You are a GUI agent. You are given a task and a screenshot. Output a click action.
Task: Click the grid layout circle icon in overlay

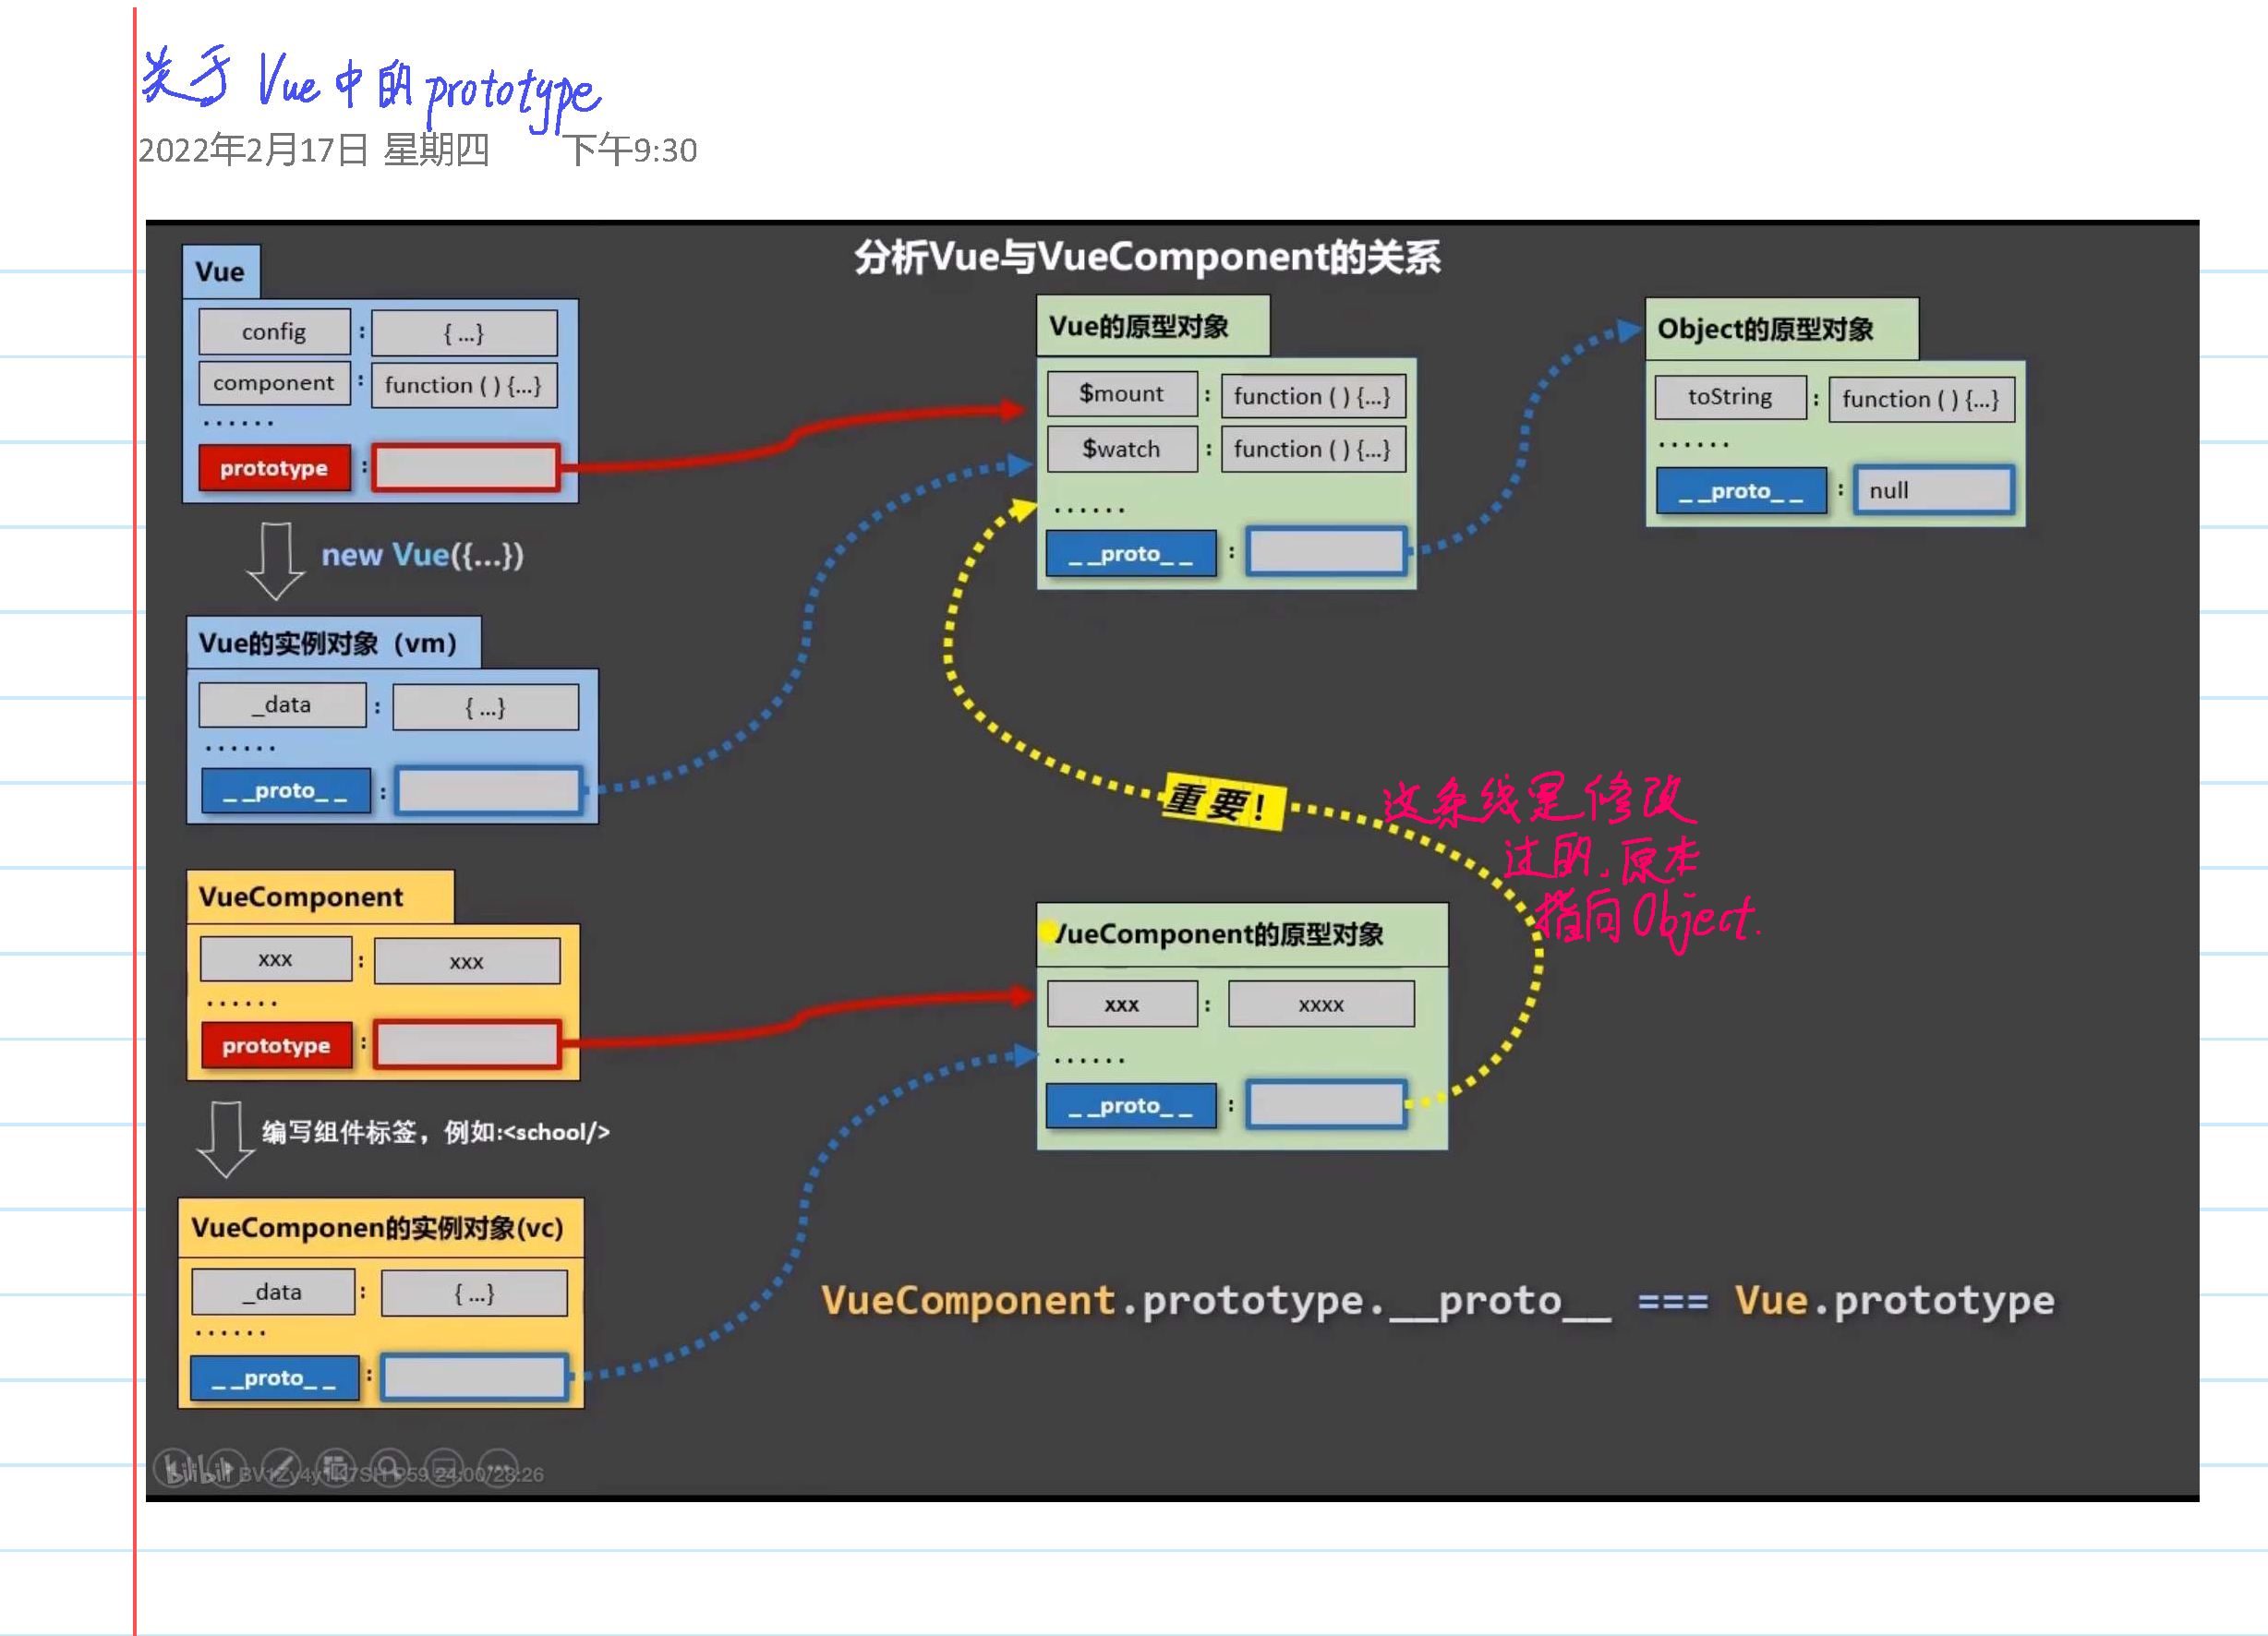[x=335, y=1467]
